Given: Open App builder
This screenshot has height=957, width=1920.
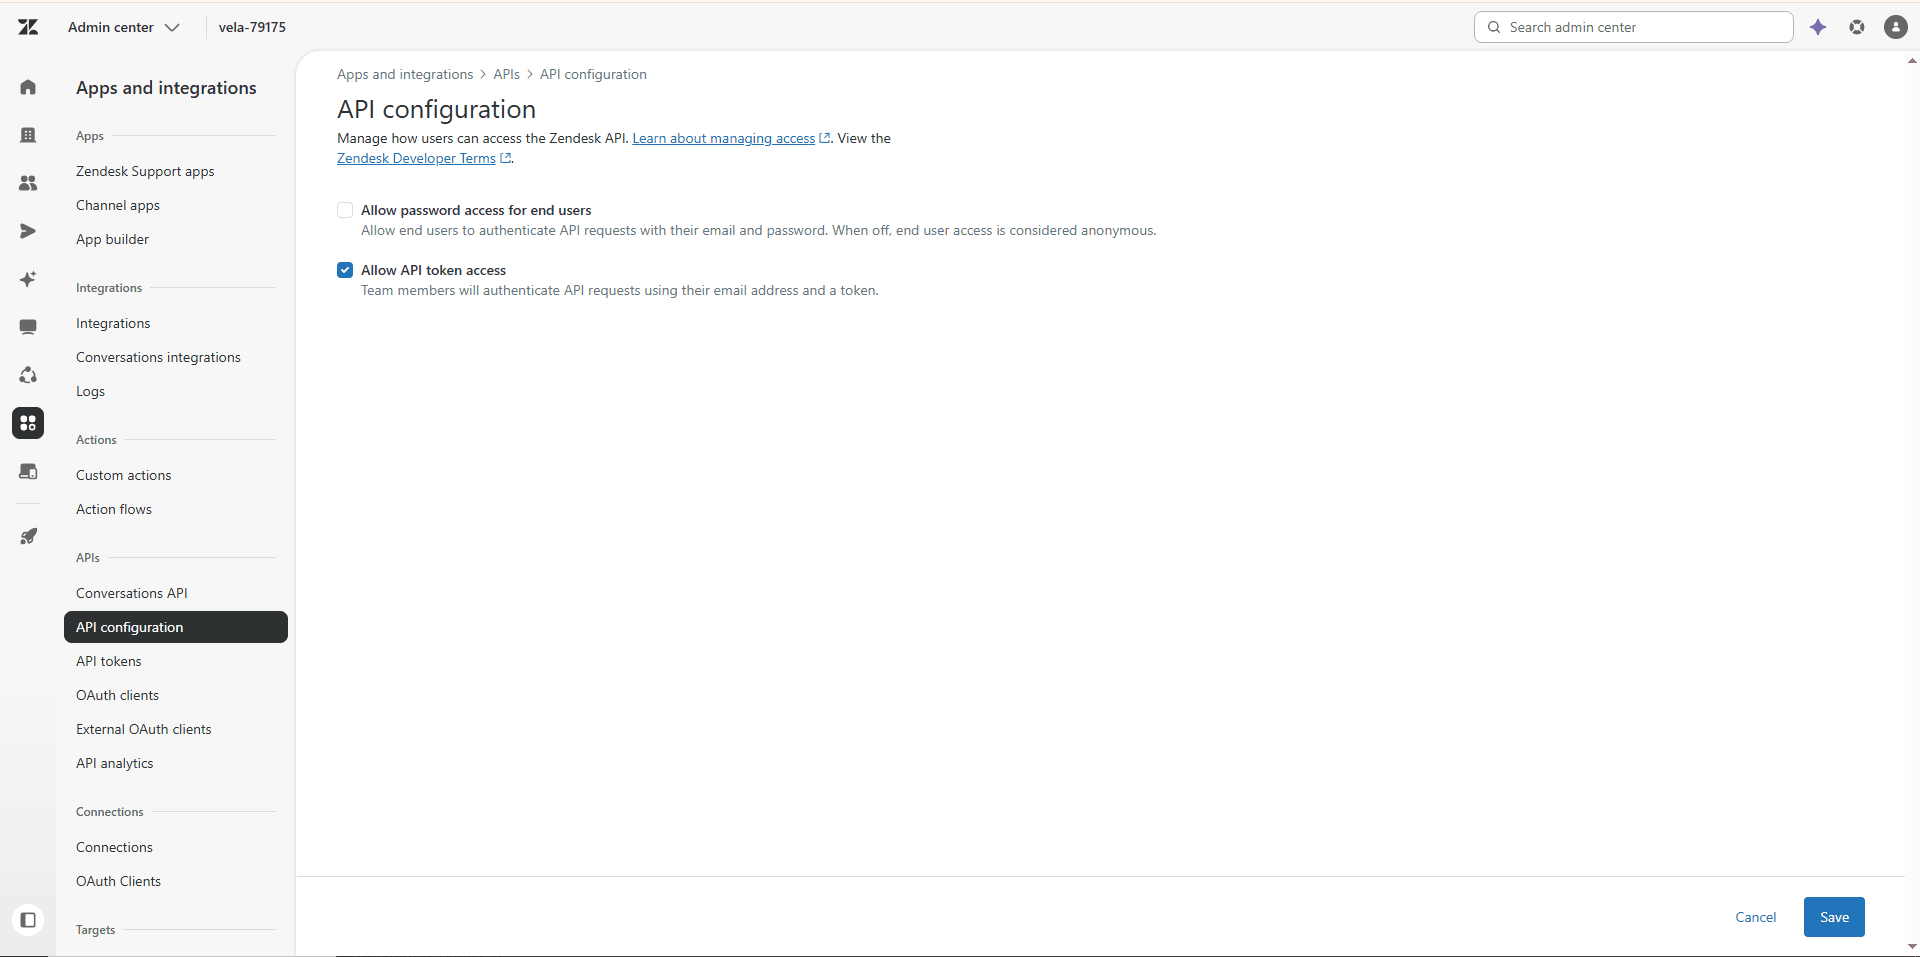Looking at the screenshot, I should tap(112, 239).
